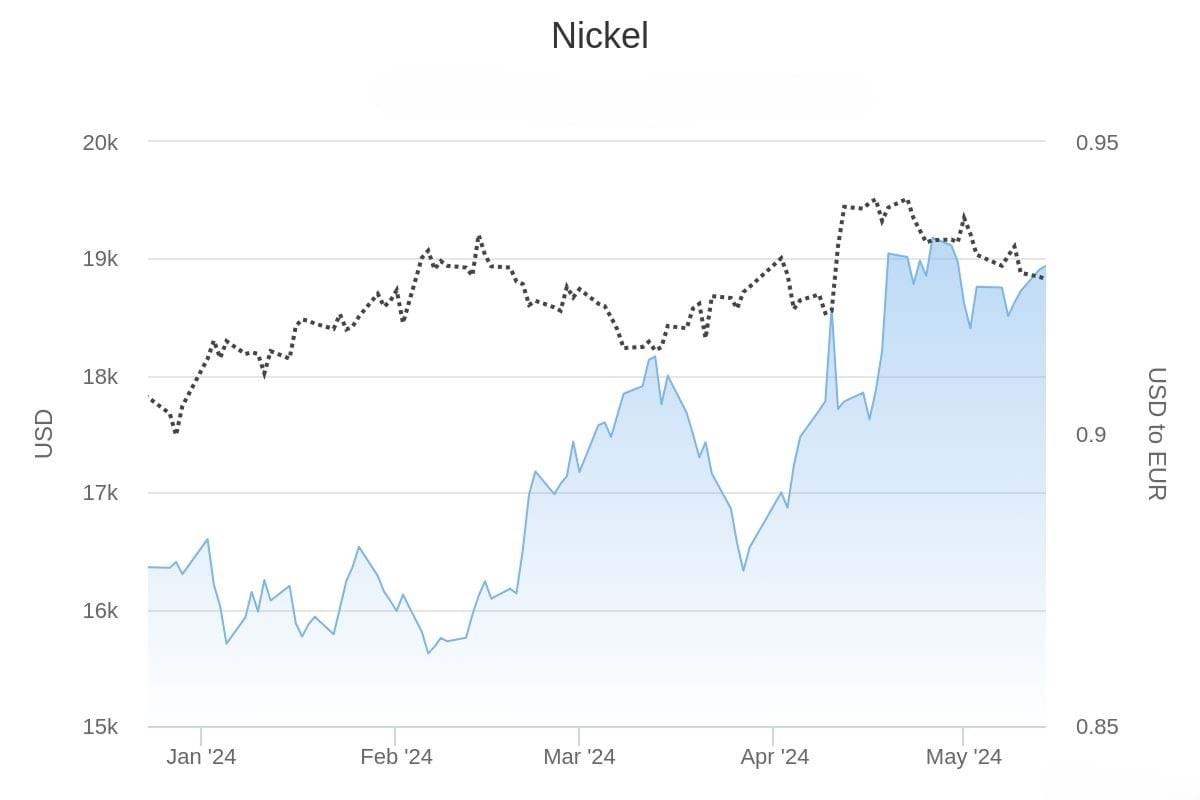1200x800 pixels.
Task: Click the Feb '24 date label
Action: [396, 757]
